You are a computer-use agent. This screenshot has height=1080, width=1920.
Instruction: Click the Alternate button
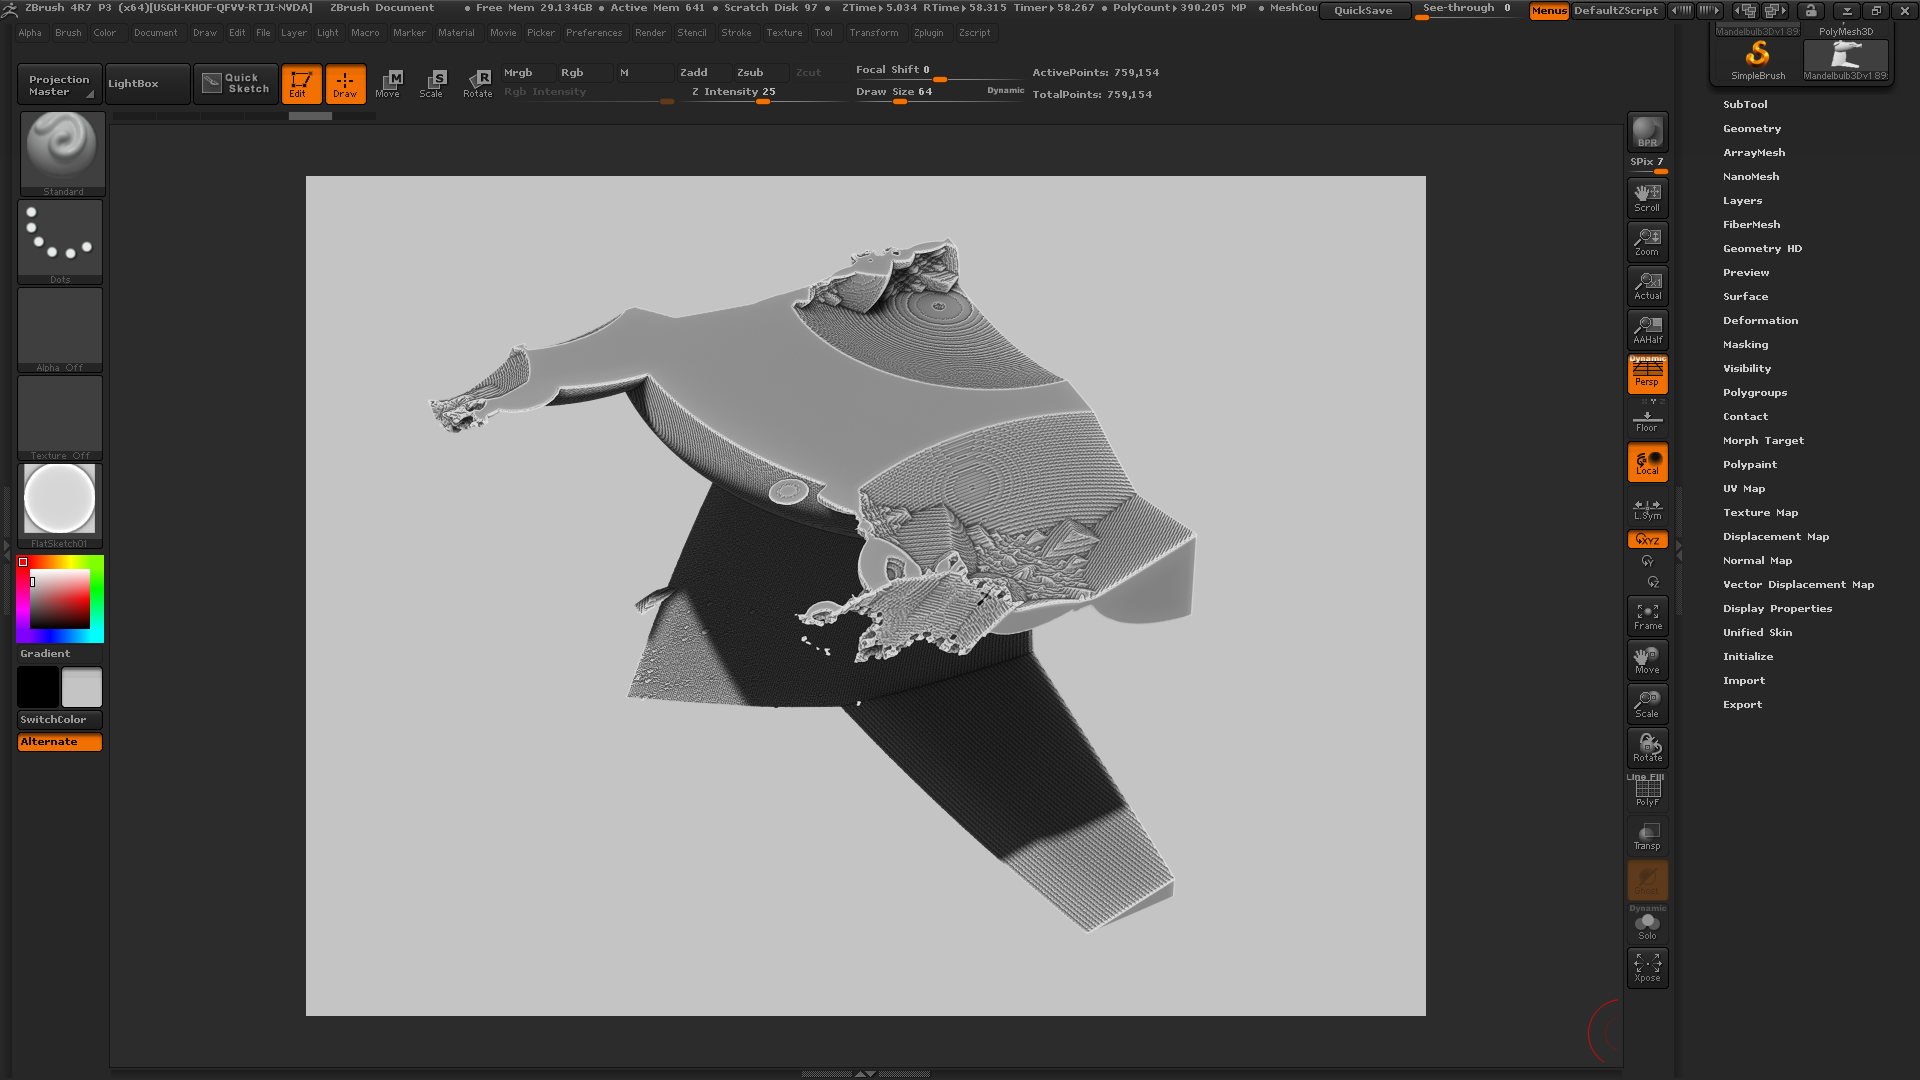(60, 742)
